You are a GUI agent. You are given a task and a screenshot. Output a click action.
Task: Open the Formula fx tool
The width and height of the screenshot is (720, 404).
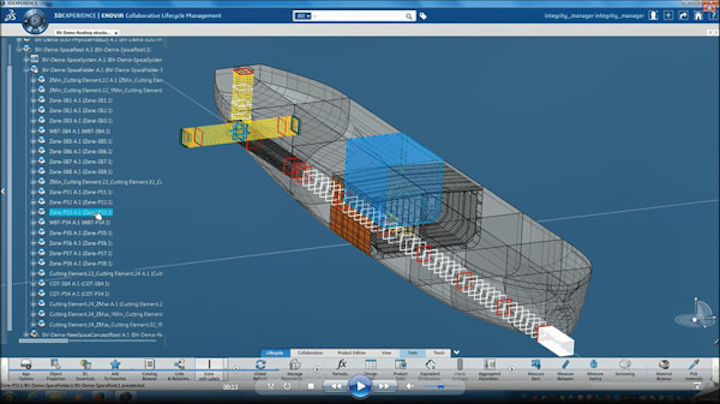(341, 369)
